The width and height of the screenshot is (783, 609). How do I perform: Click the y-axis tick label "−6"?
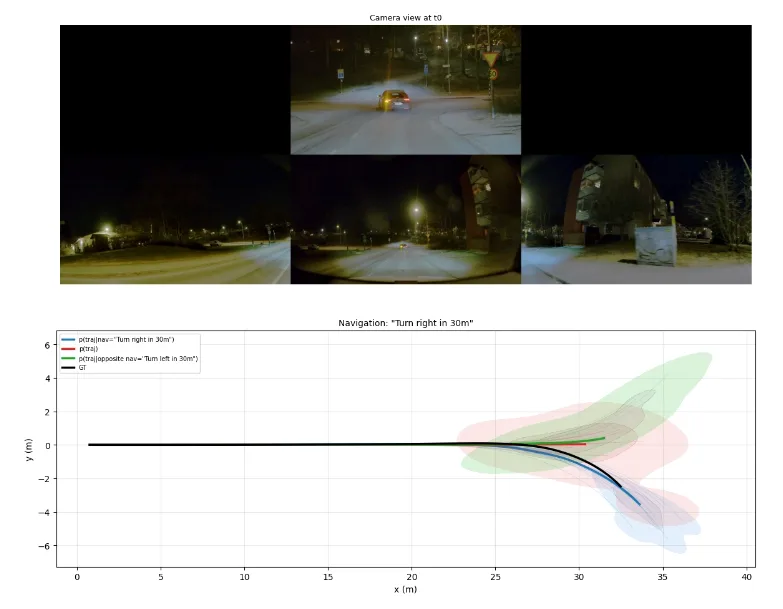pos(44,546)
